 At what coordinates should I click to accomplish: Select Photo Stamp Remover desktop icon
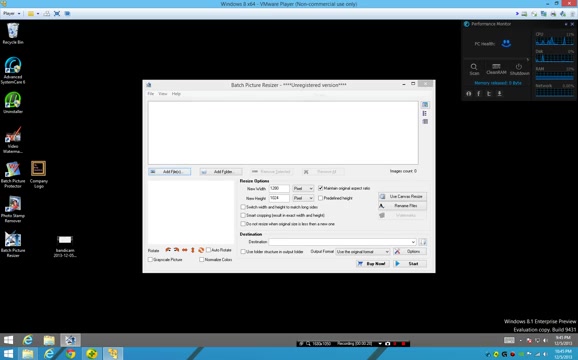point(13,209)
